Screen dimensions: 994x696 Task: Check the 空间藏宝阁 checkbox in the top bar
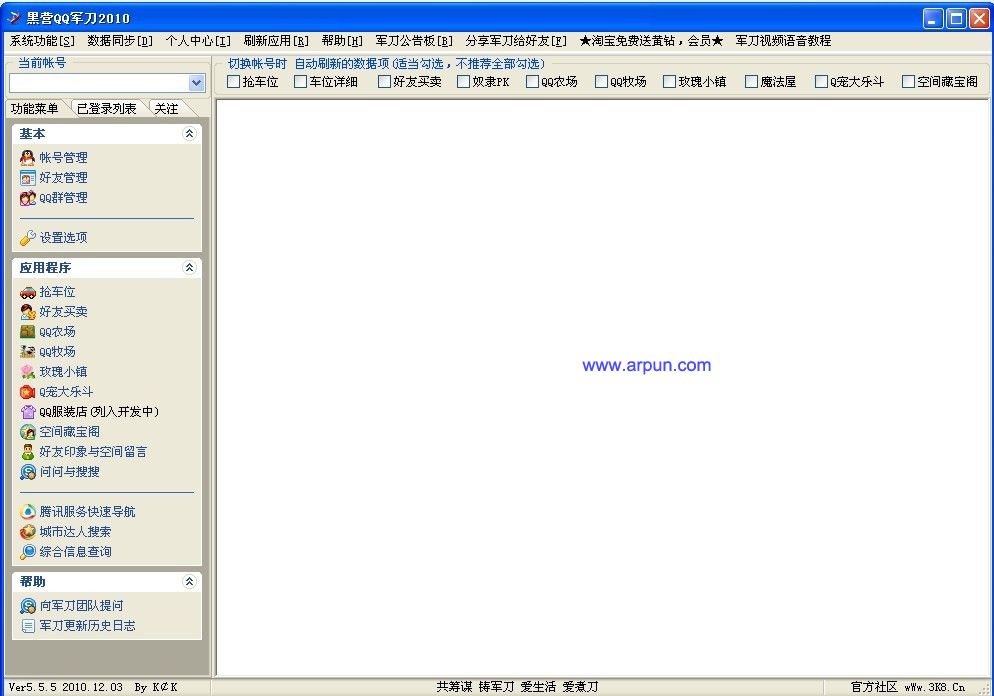click(x=908, y=82)
